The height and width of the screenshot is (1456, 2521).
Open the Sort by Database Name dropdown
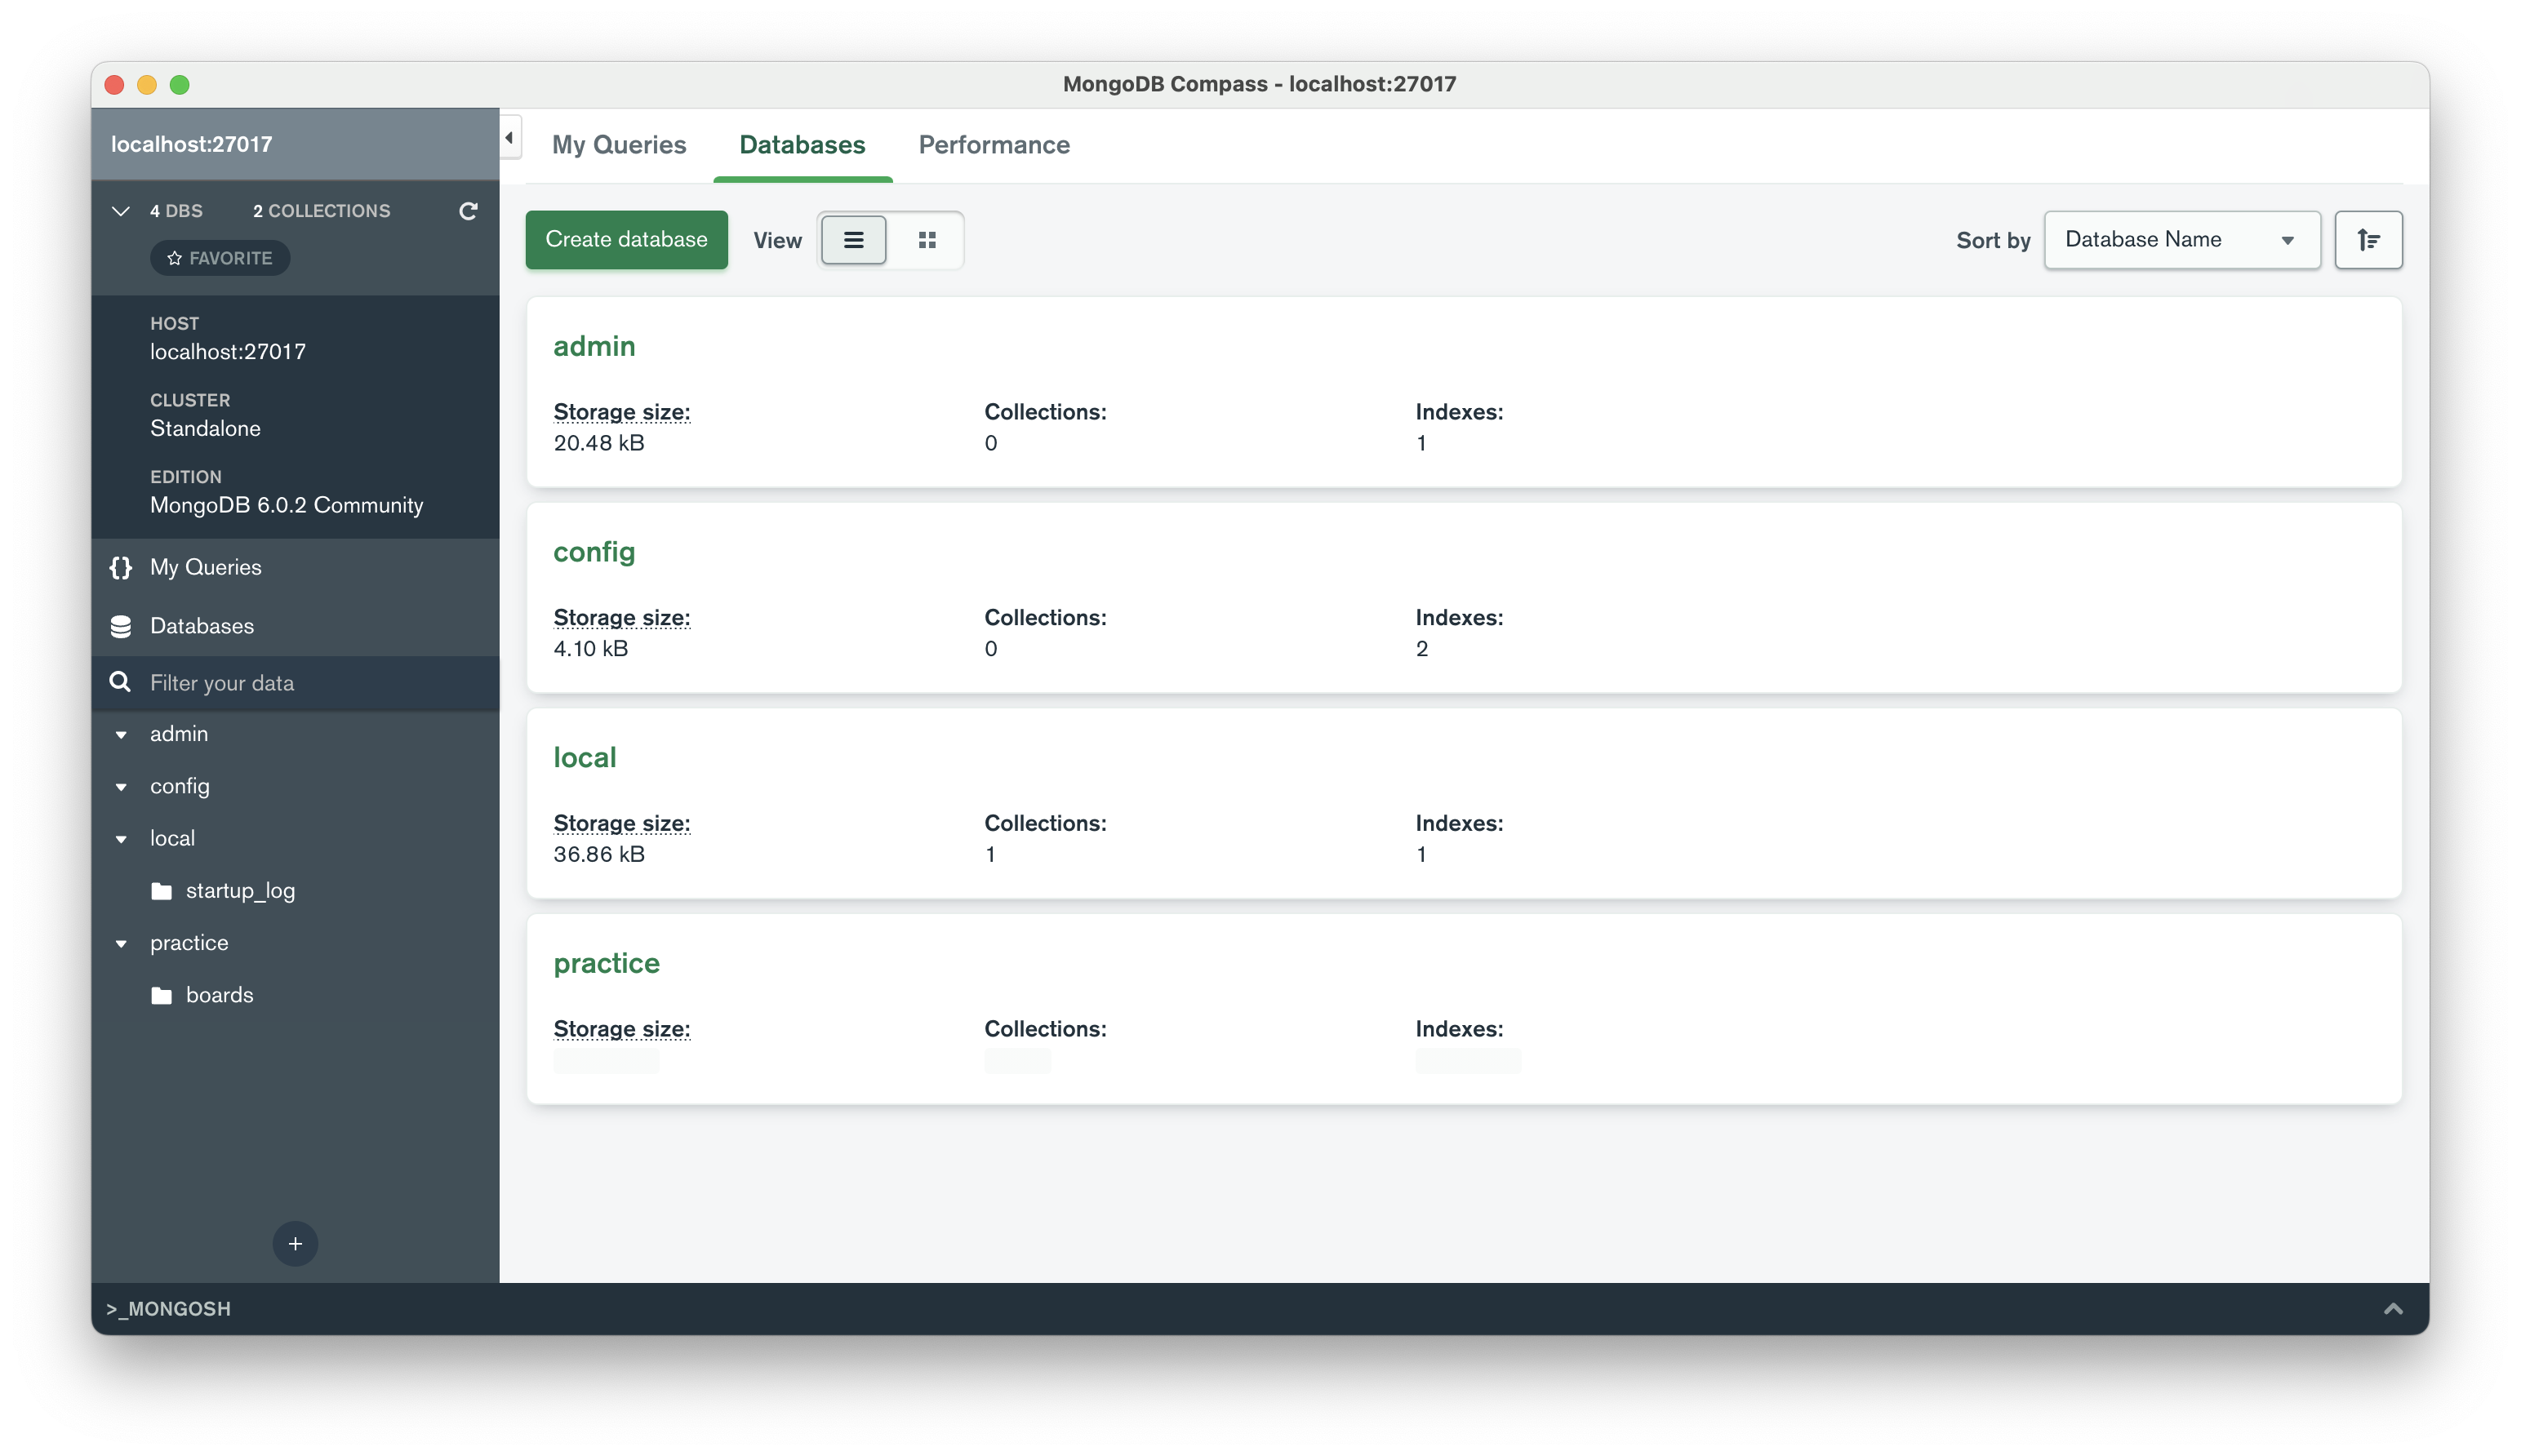[2181, 240]
